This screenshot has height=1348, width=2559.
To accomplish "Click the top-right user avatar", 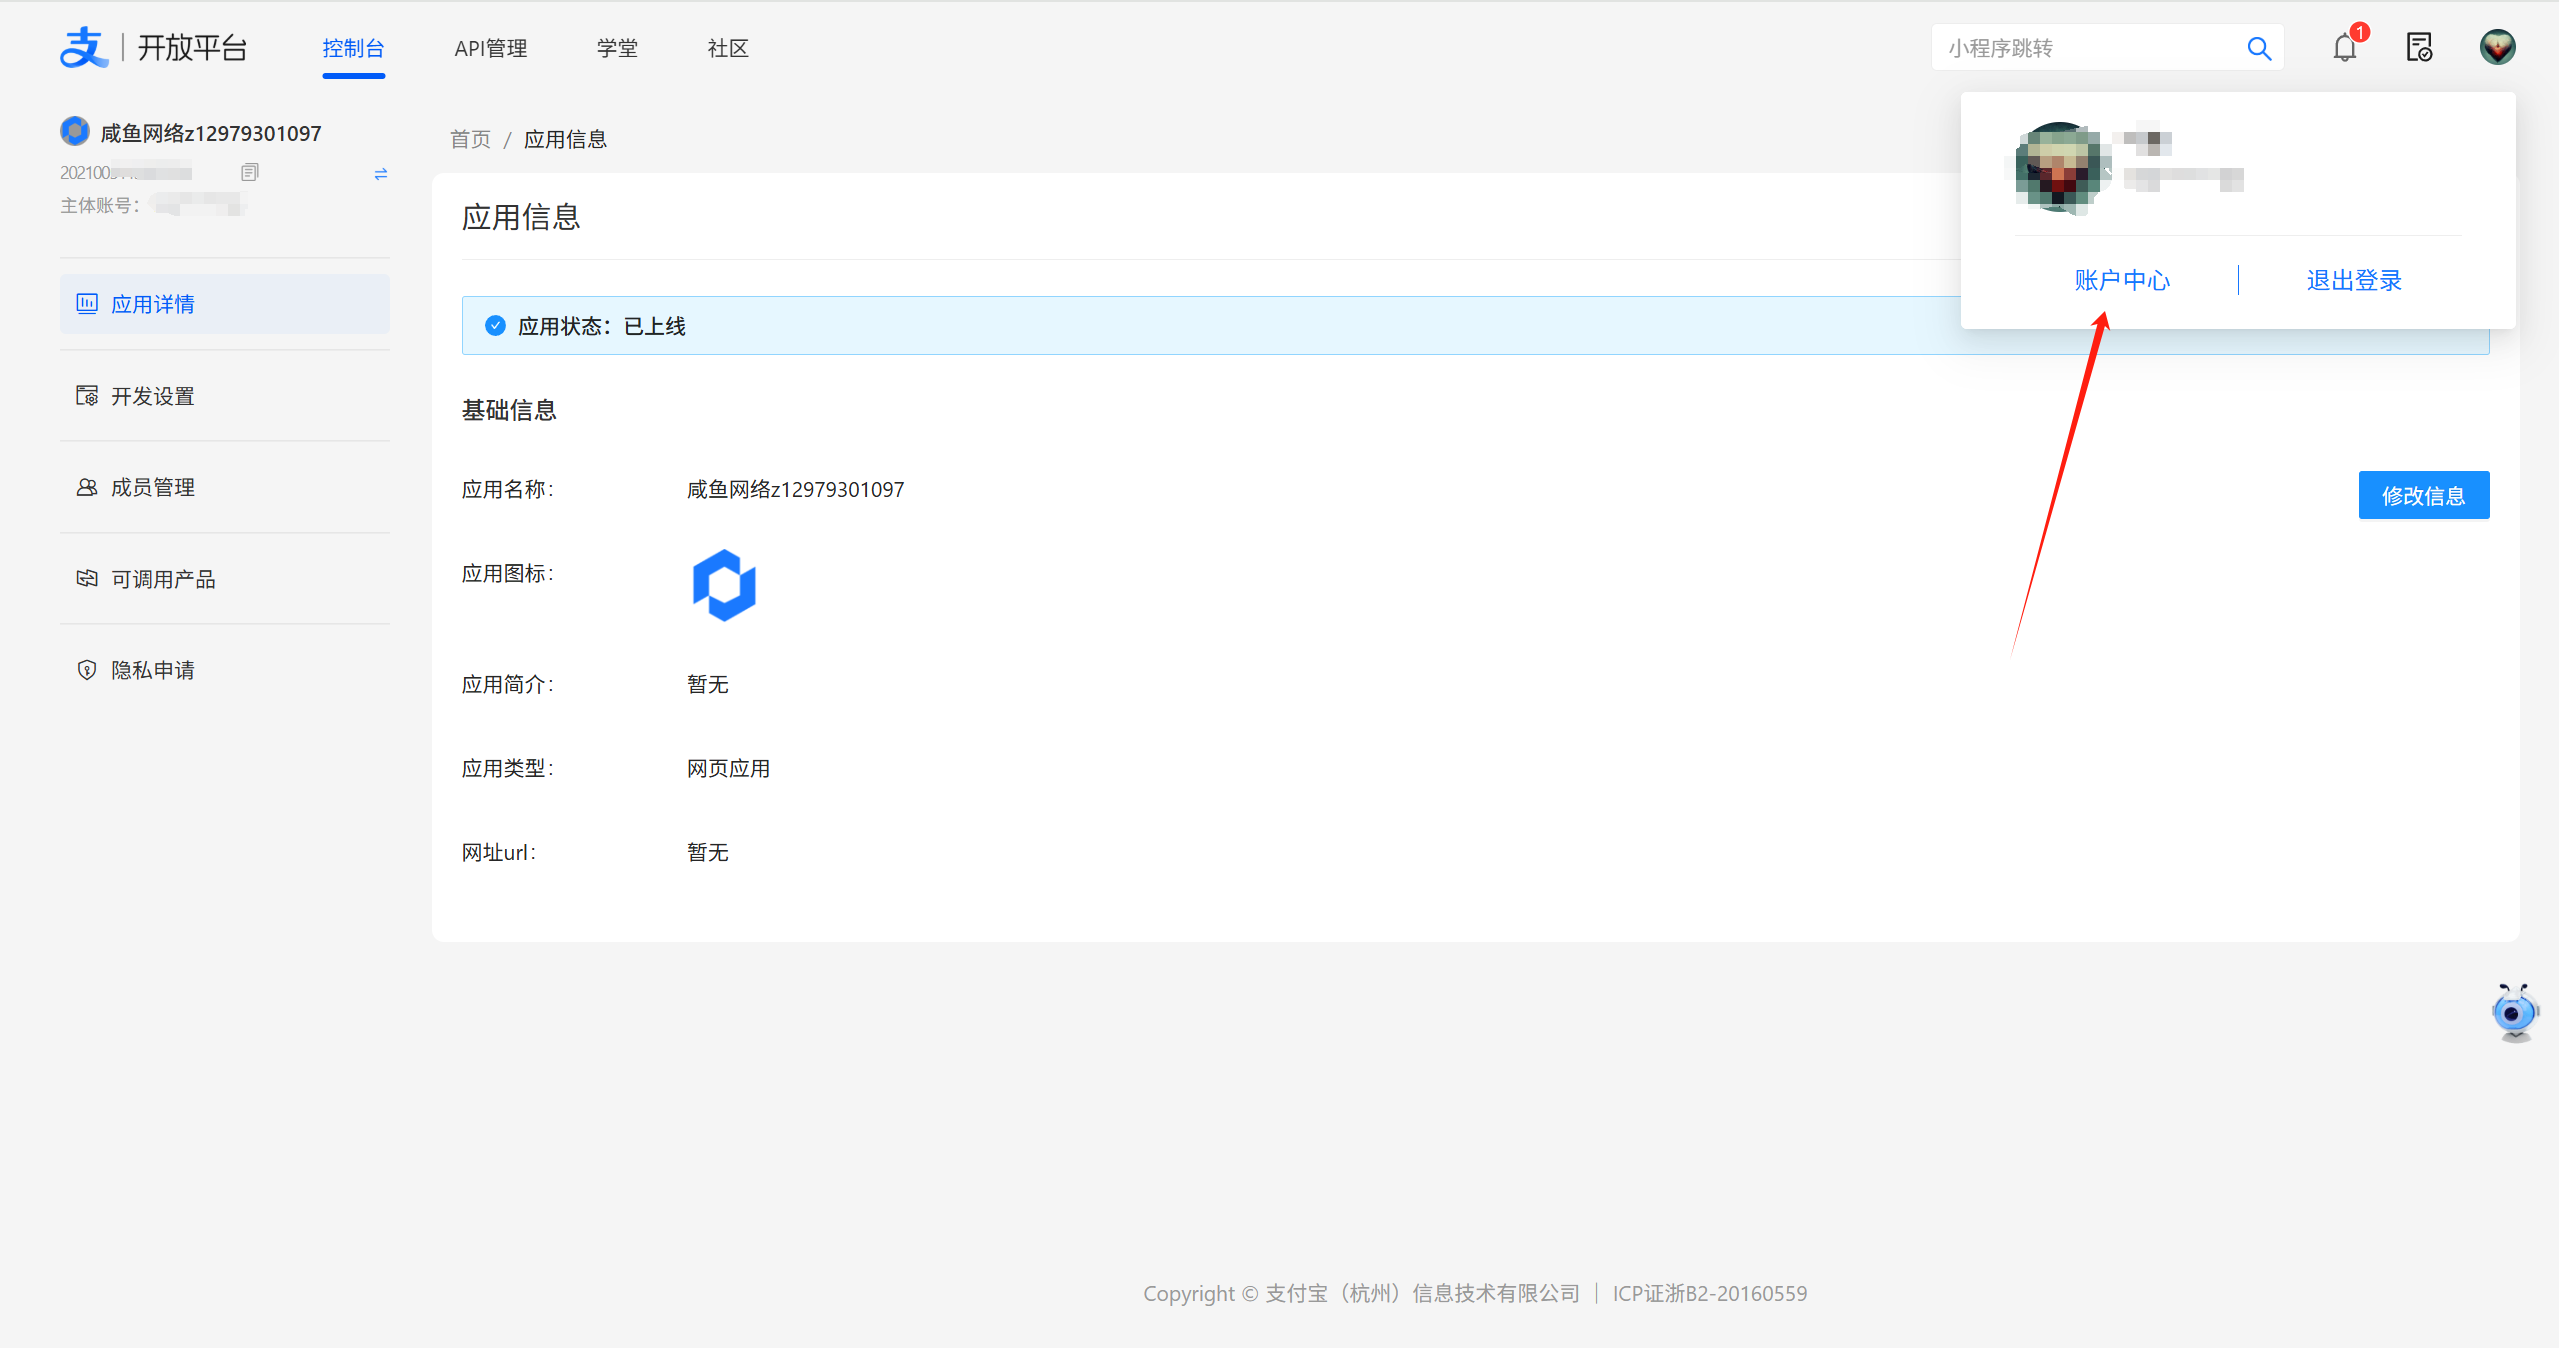I will point(2497,47).
